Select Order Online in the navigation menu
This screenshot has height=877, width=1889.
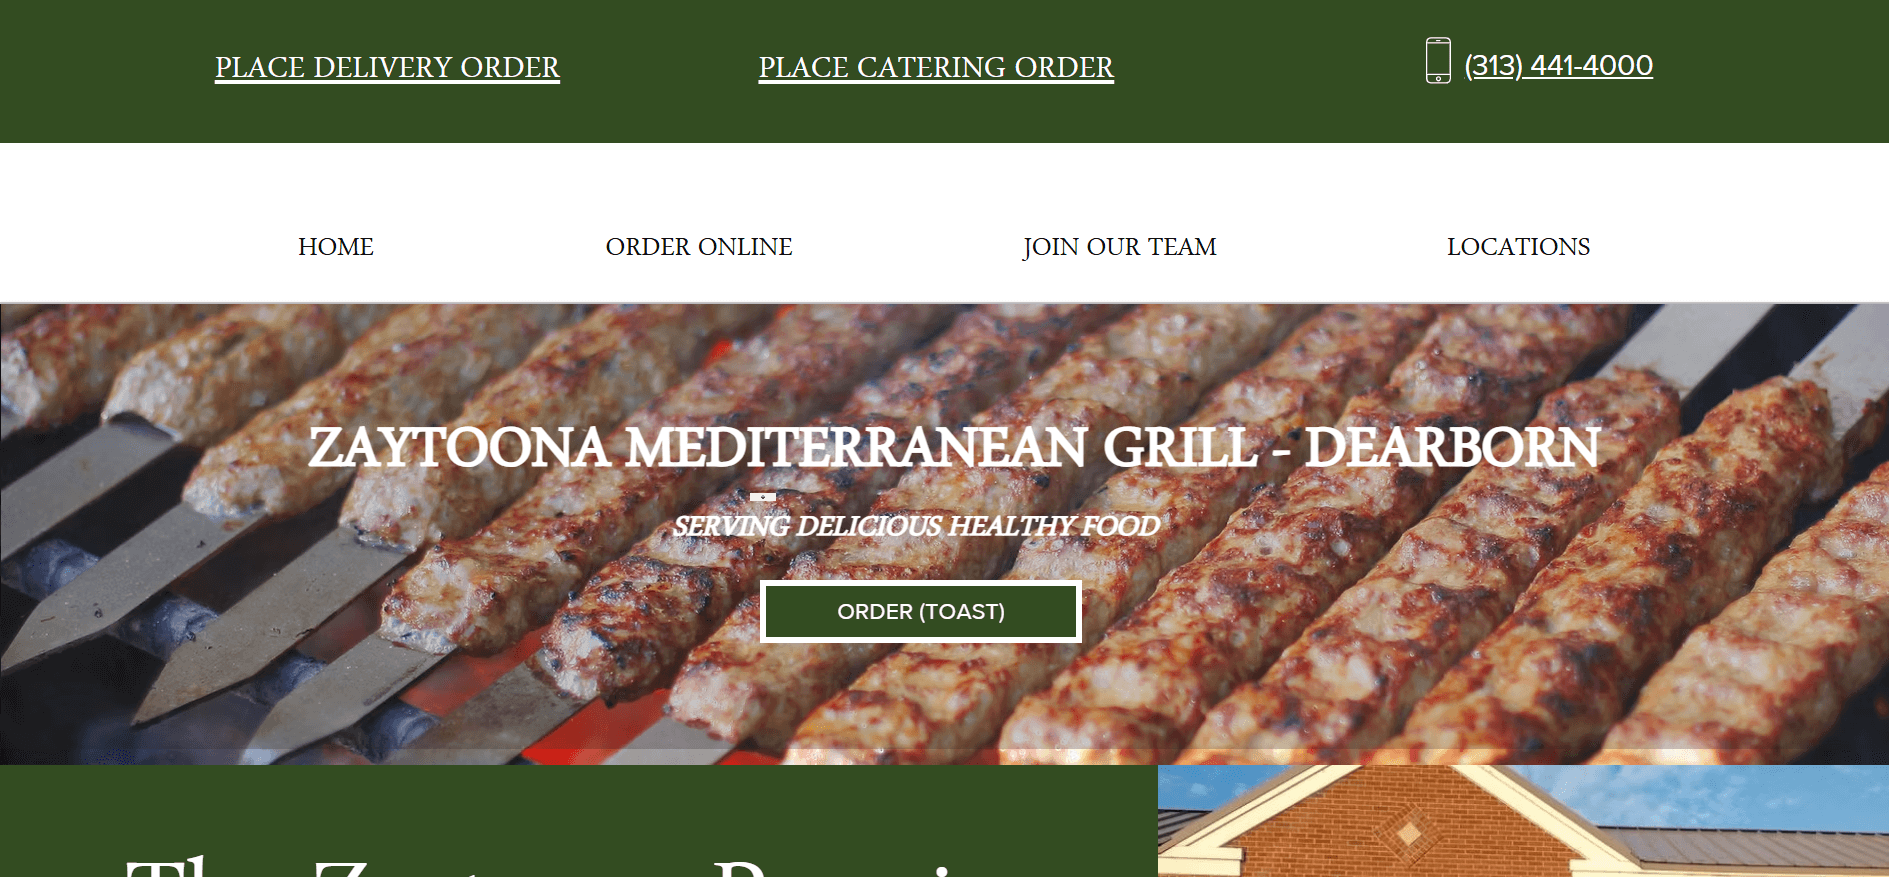pos(699,247)
